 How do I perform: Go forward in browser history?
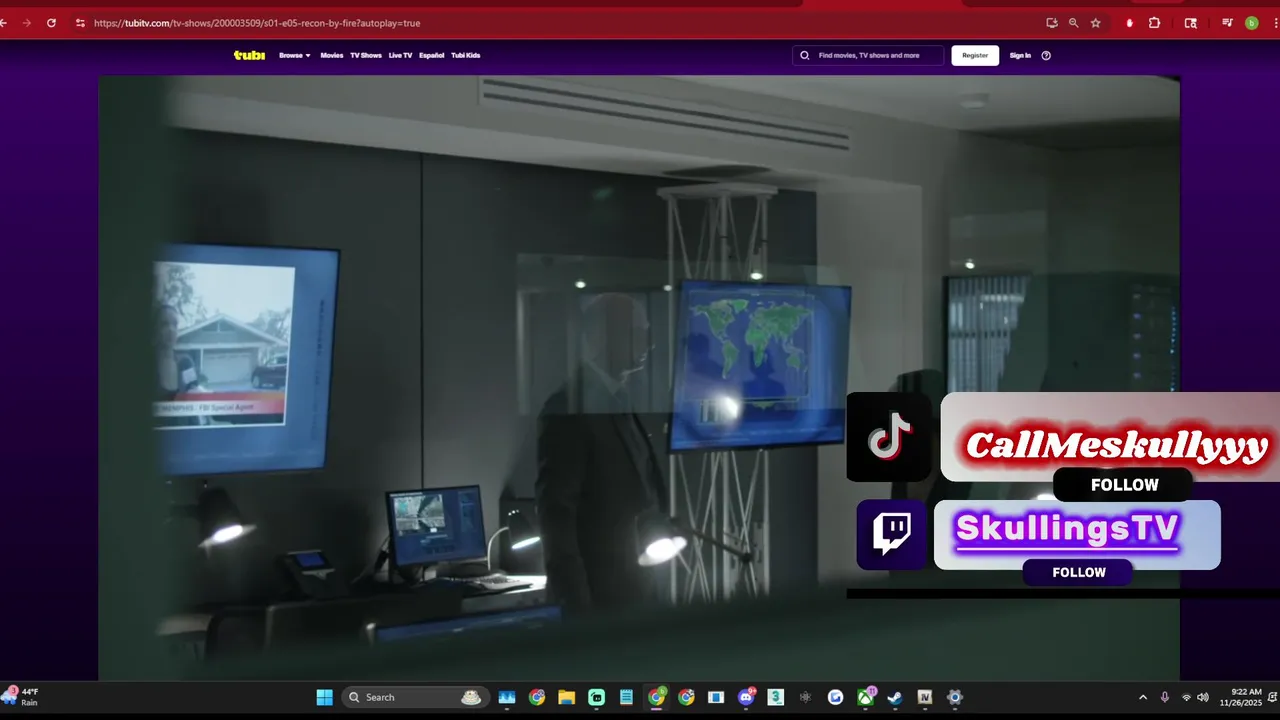tap(26, 23)
